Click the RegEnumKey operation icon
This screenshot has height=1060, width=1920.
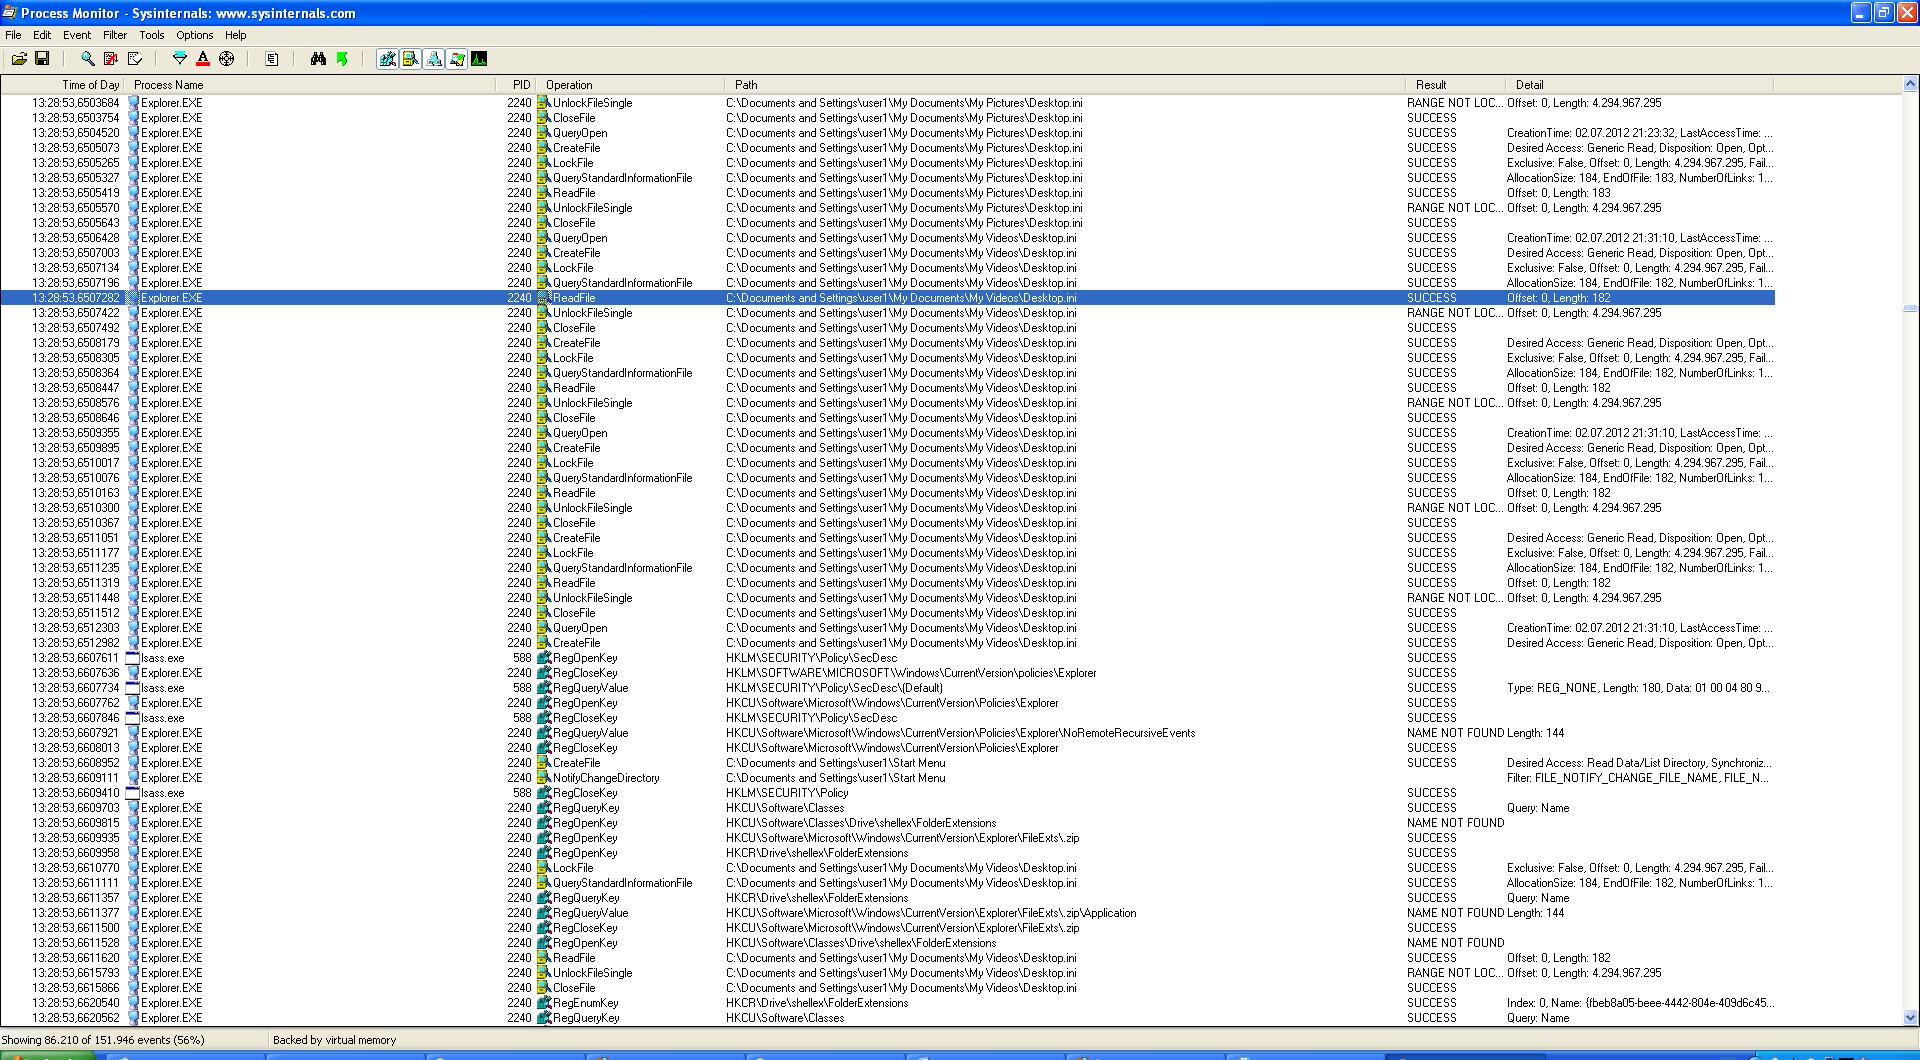544,1003
